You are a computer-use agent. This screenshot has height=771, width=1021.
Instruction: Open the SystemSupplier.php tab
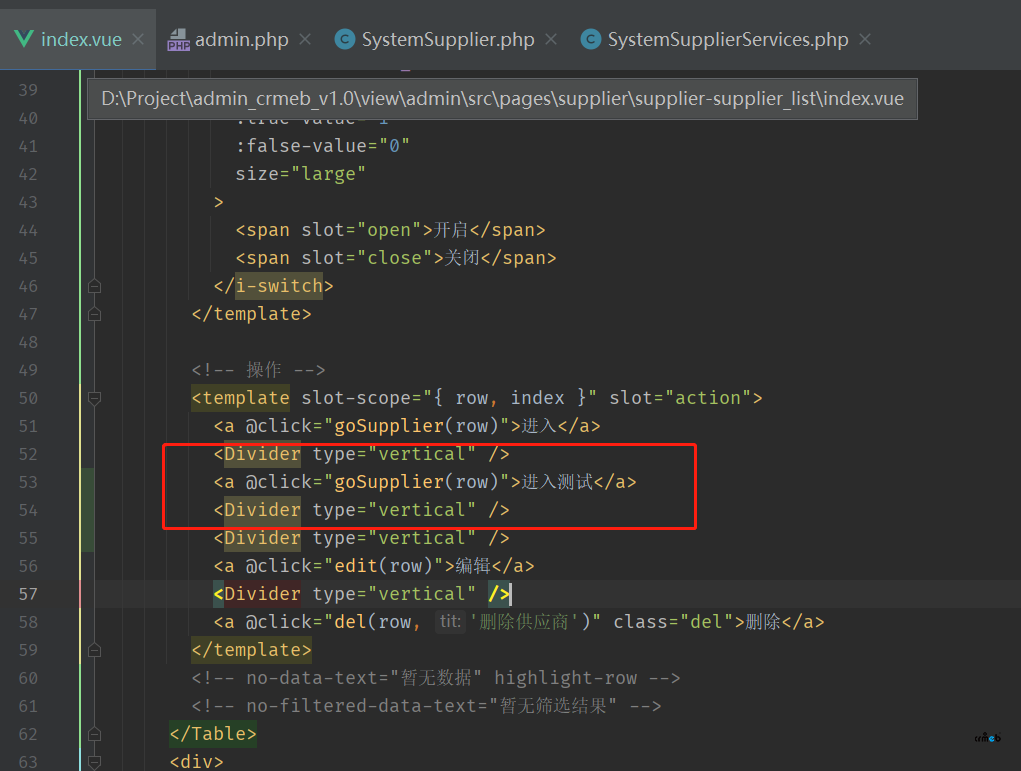(x=447, y=40)
